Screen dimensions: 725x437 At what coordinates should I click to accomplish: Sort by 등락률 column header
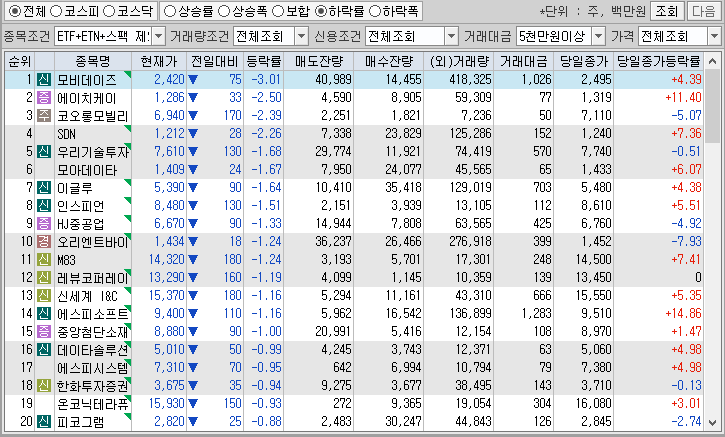pyautogui.click(x=264, y=61)
